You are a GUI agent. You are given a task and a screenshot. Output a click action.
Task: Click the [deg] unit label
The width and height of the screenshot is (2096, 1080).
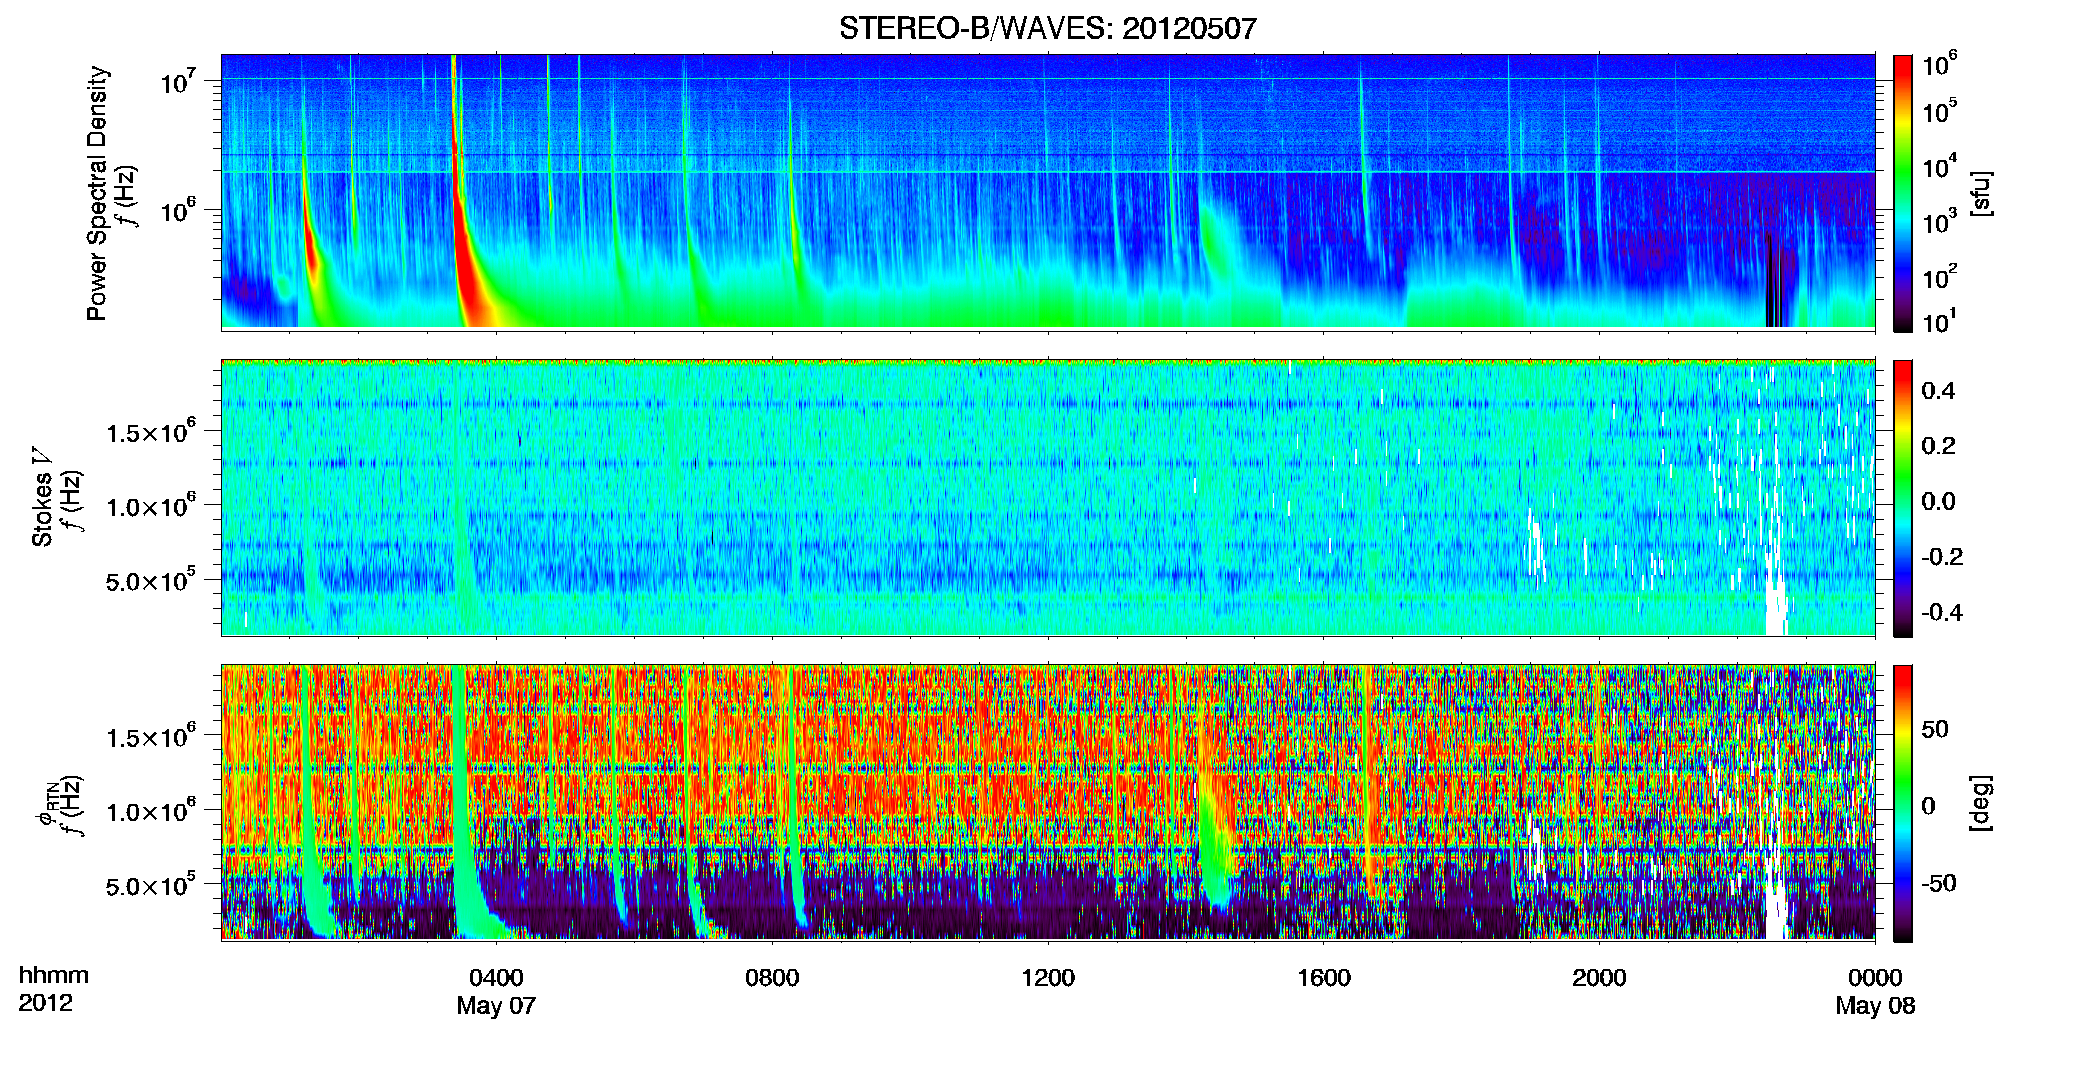pyautogui.click(x=1983, y=803)
